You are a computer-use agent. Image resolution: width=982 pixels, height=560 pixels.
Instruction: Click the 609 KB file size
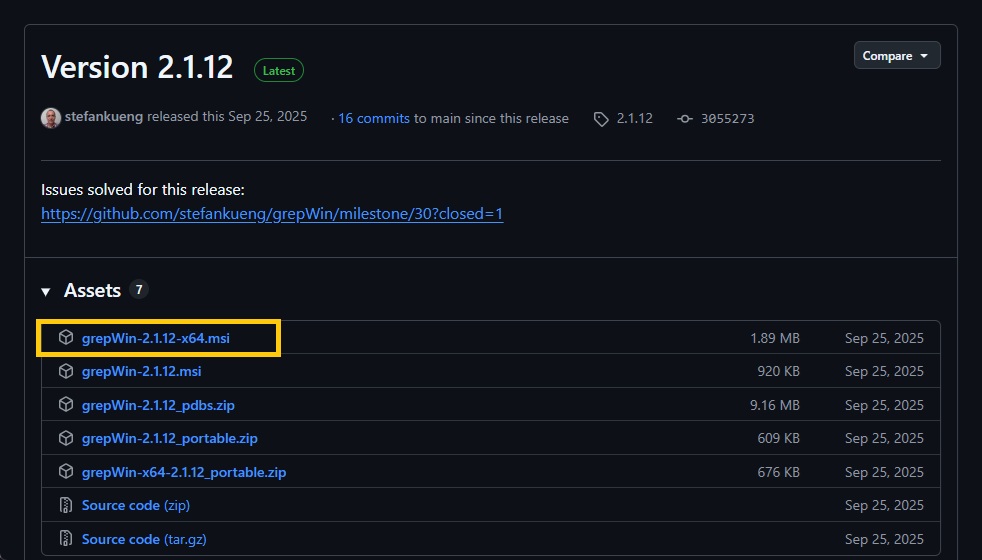point(778,438)
